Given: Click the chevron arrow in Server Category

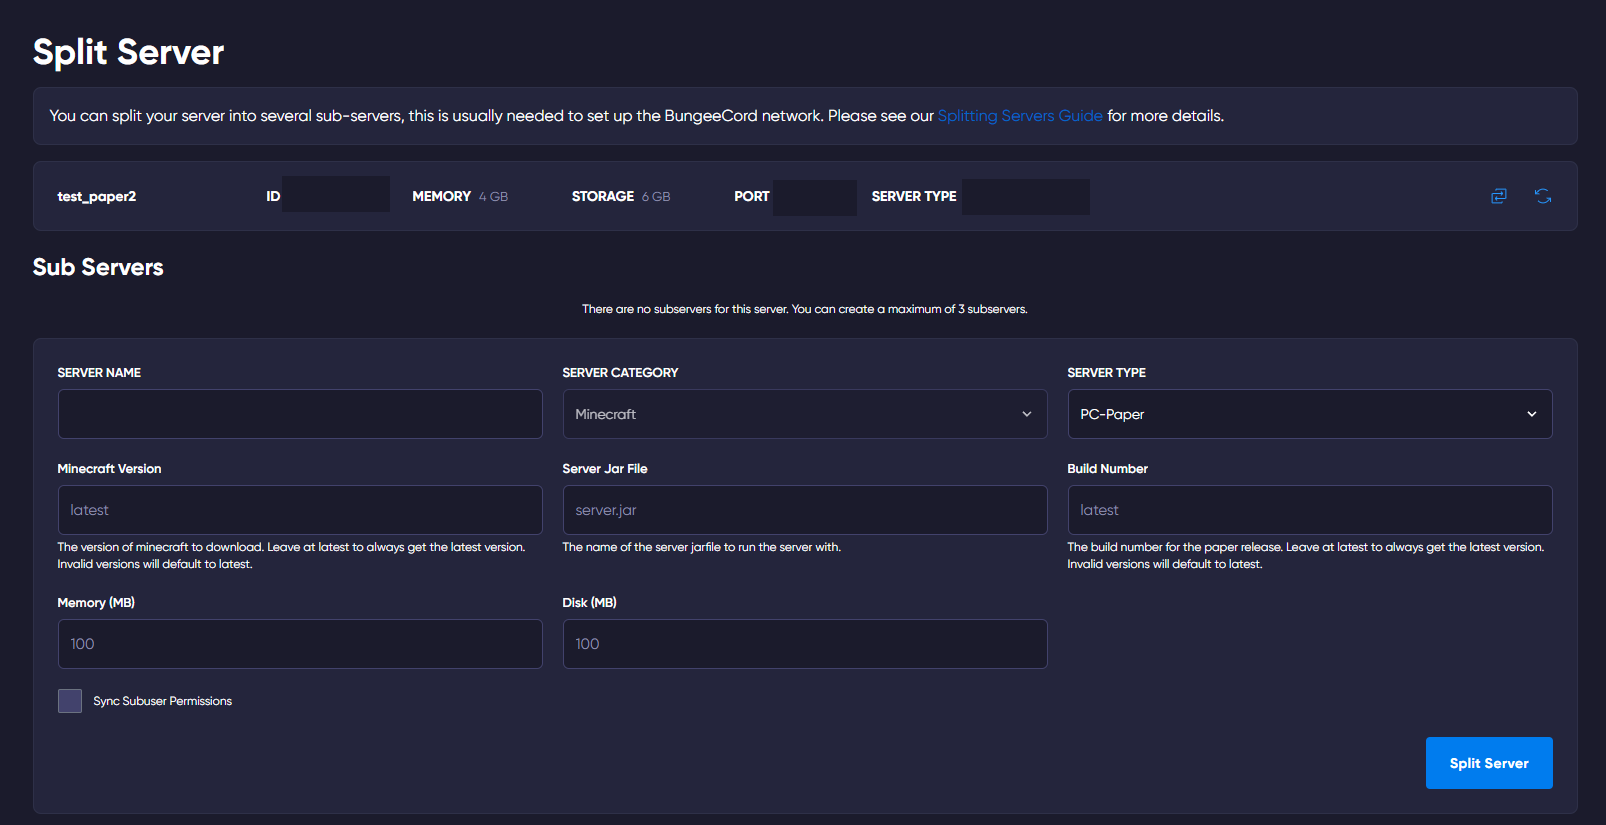Looking at the screenshot, I should pyautogui.click(x=1026, y=414).
